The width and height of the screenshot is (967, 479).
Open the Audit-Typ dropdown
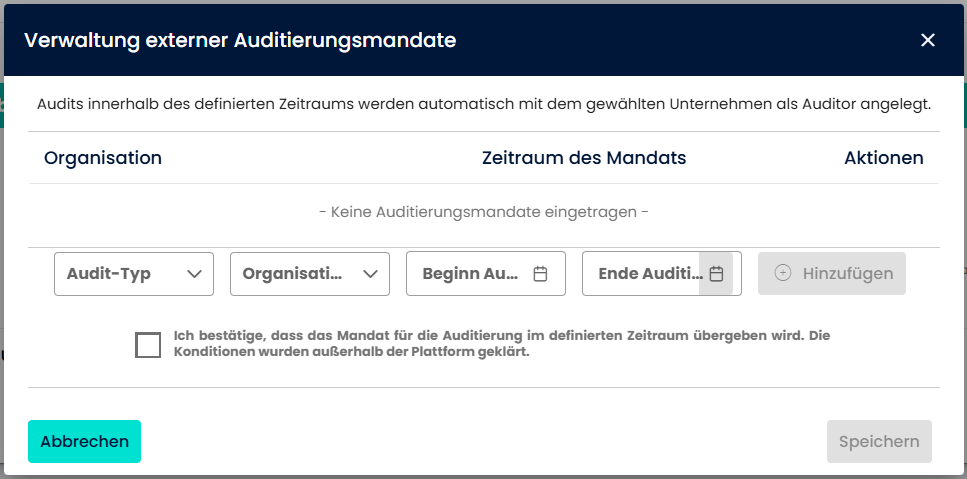(120, 274)
